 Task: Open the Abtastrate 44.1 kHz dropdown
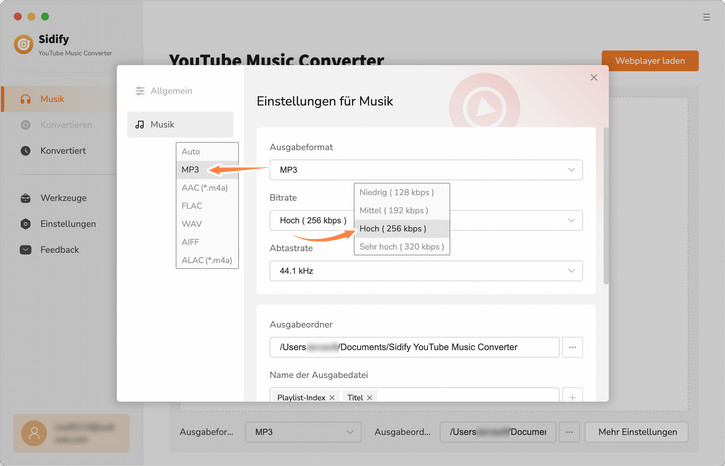pyautogui.click(x=426, y=271)
